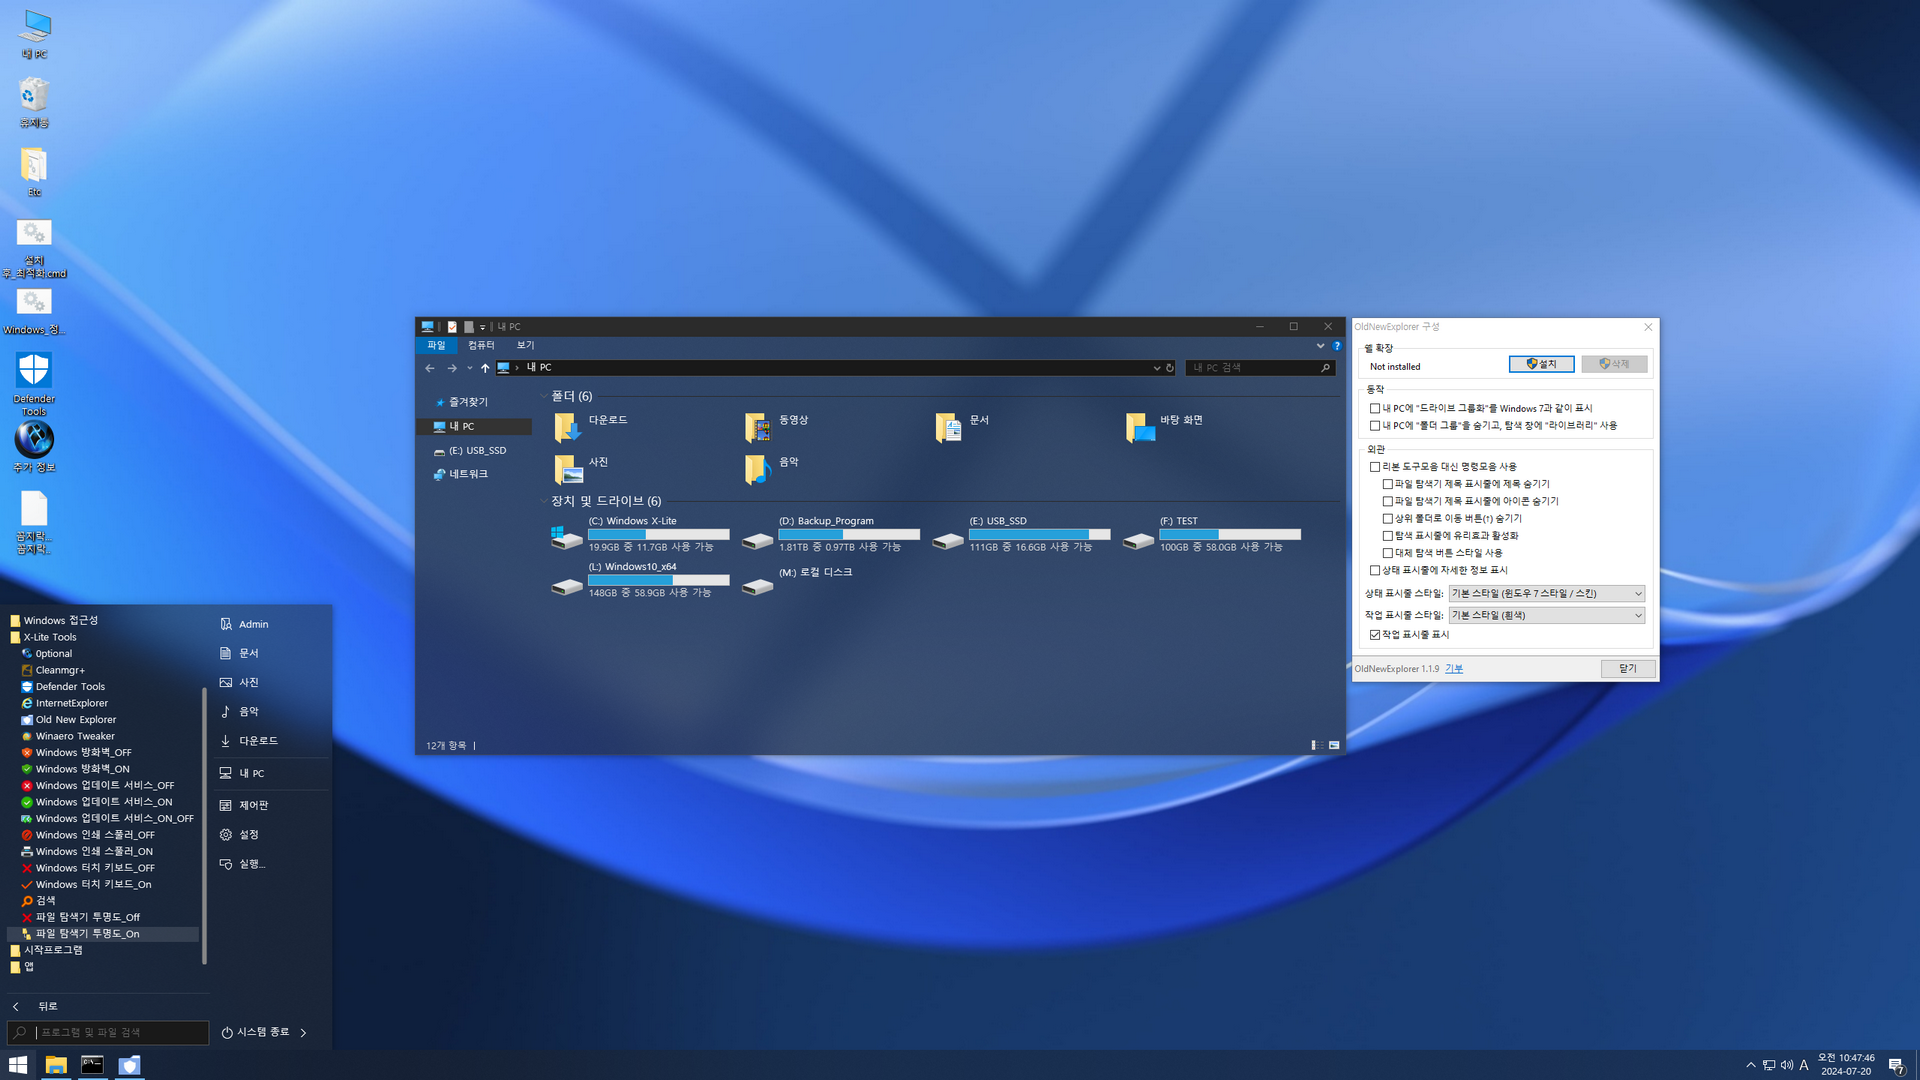Click the Close button in OldNewExplorer dialog
The height and width of the screenshot is (1080, 1920).
1627,669
